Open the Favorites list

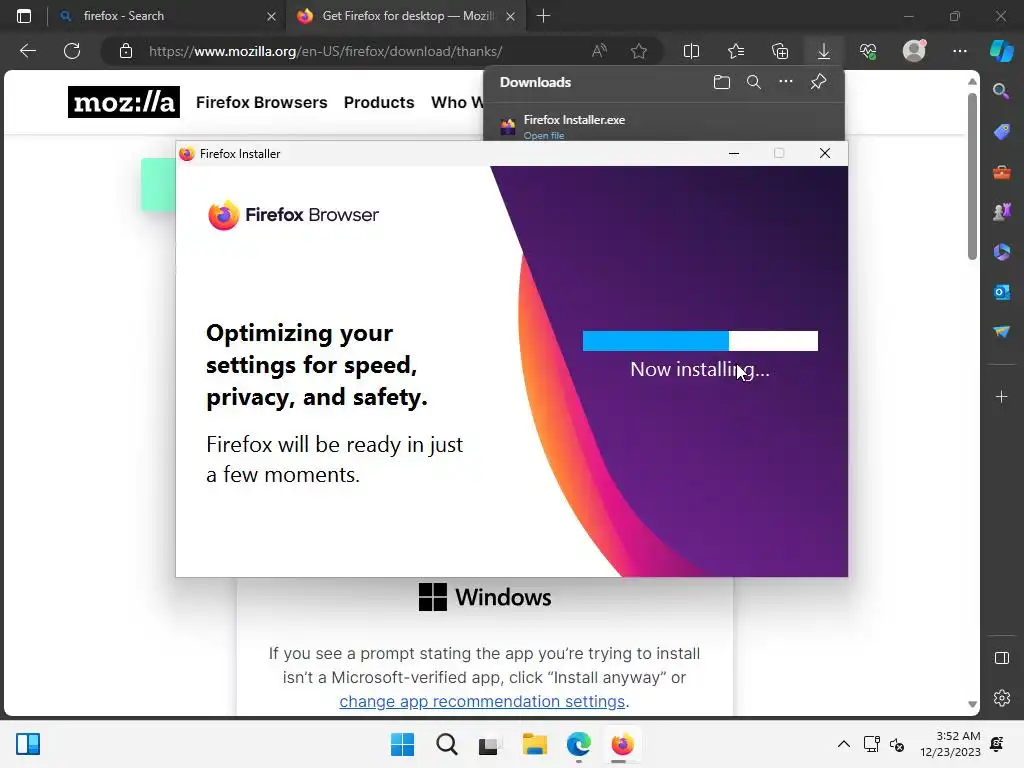click(736, 51)
